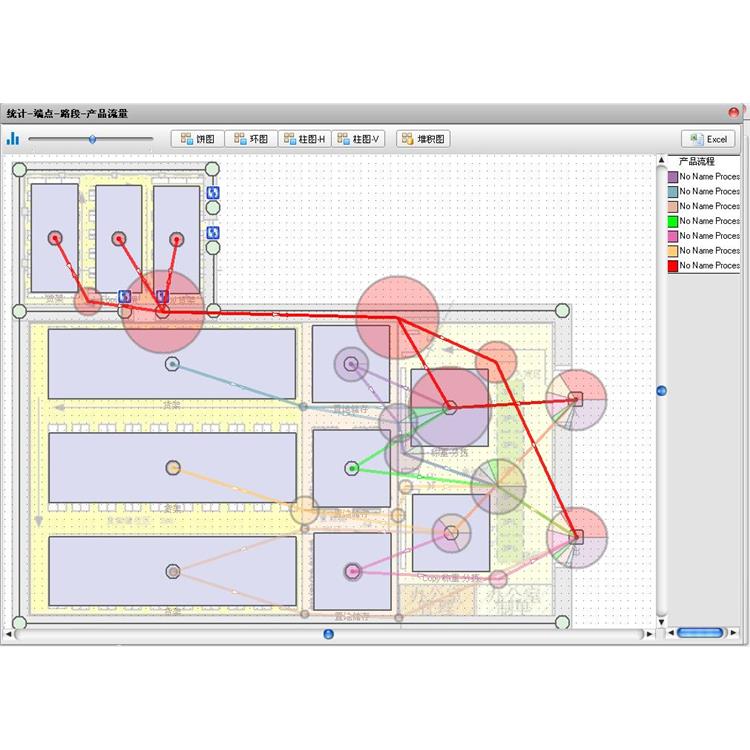Click the canvas horizontal scrollbar left arrow
Image resolution: width=750 pixels, height=750 pixels.
pos(8,634)
